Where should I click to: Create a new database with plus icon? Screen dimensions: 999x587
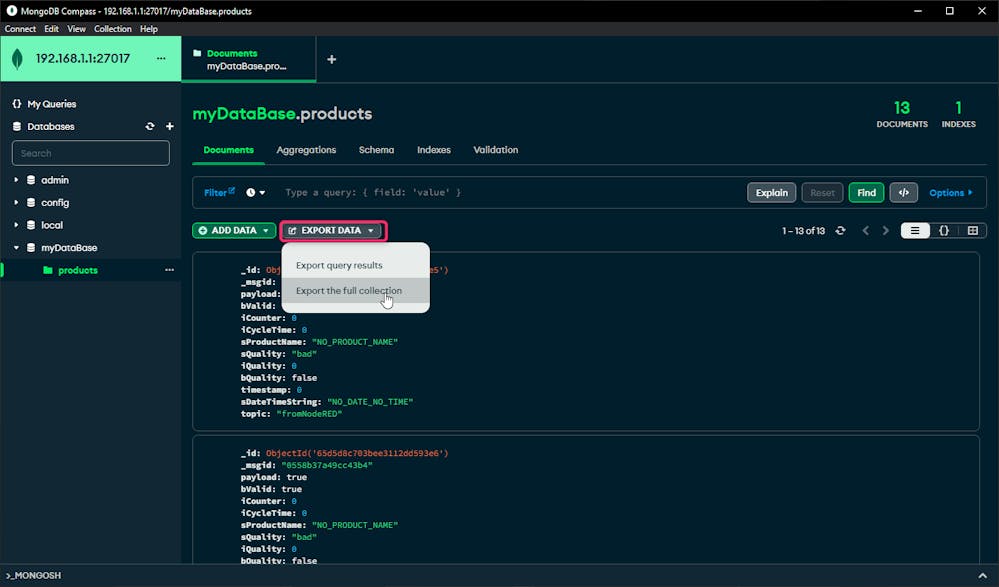tap(169, 126)
